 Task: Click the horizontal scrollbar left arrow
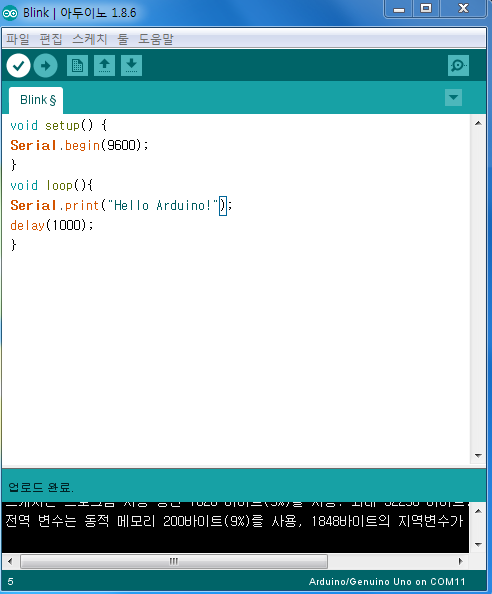(10, 561)
